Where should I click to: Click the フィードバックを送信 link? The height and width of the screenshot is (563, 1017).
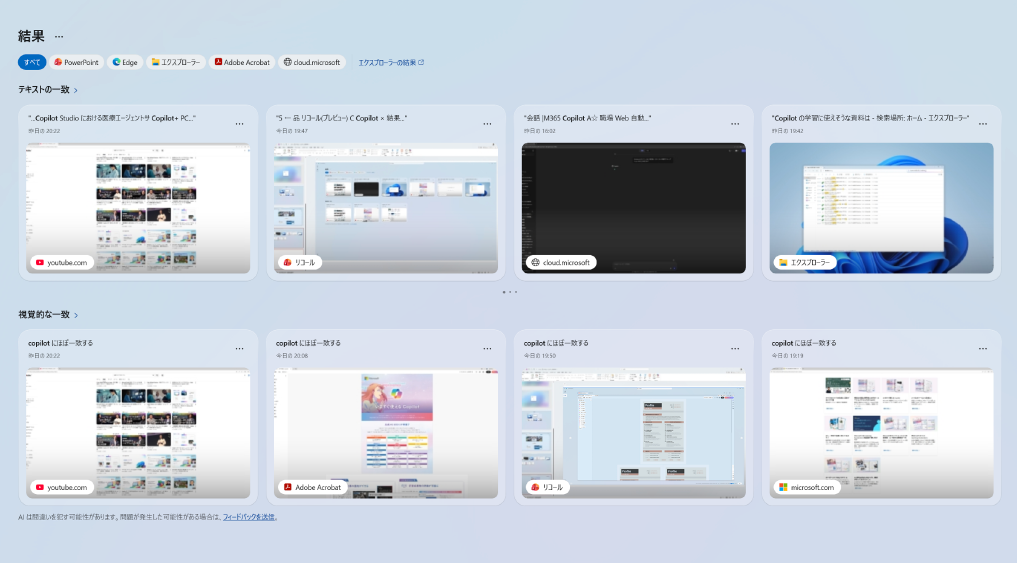[249, 517]
